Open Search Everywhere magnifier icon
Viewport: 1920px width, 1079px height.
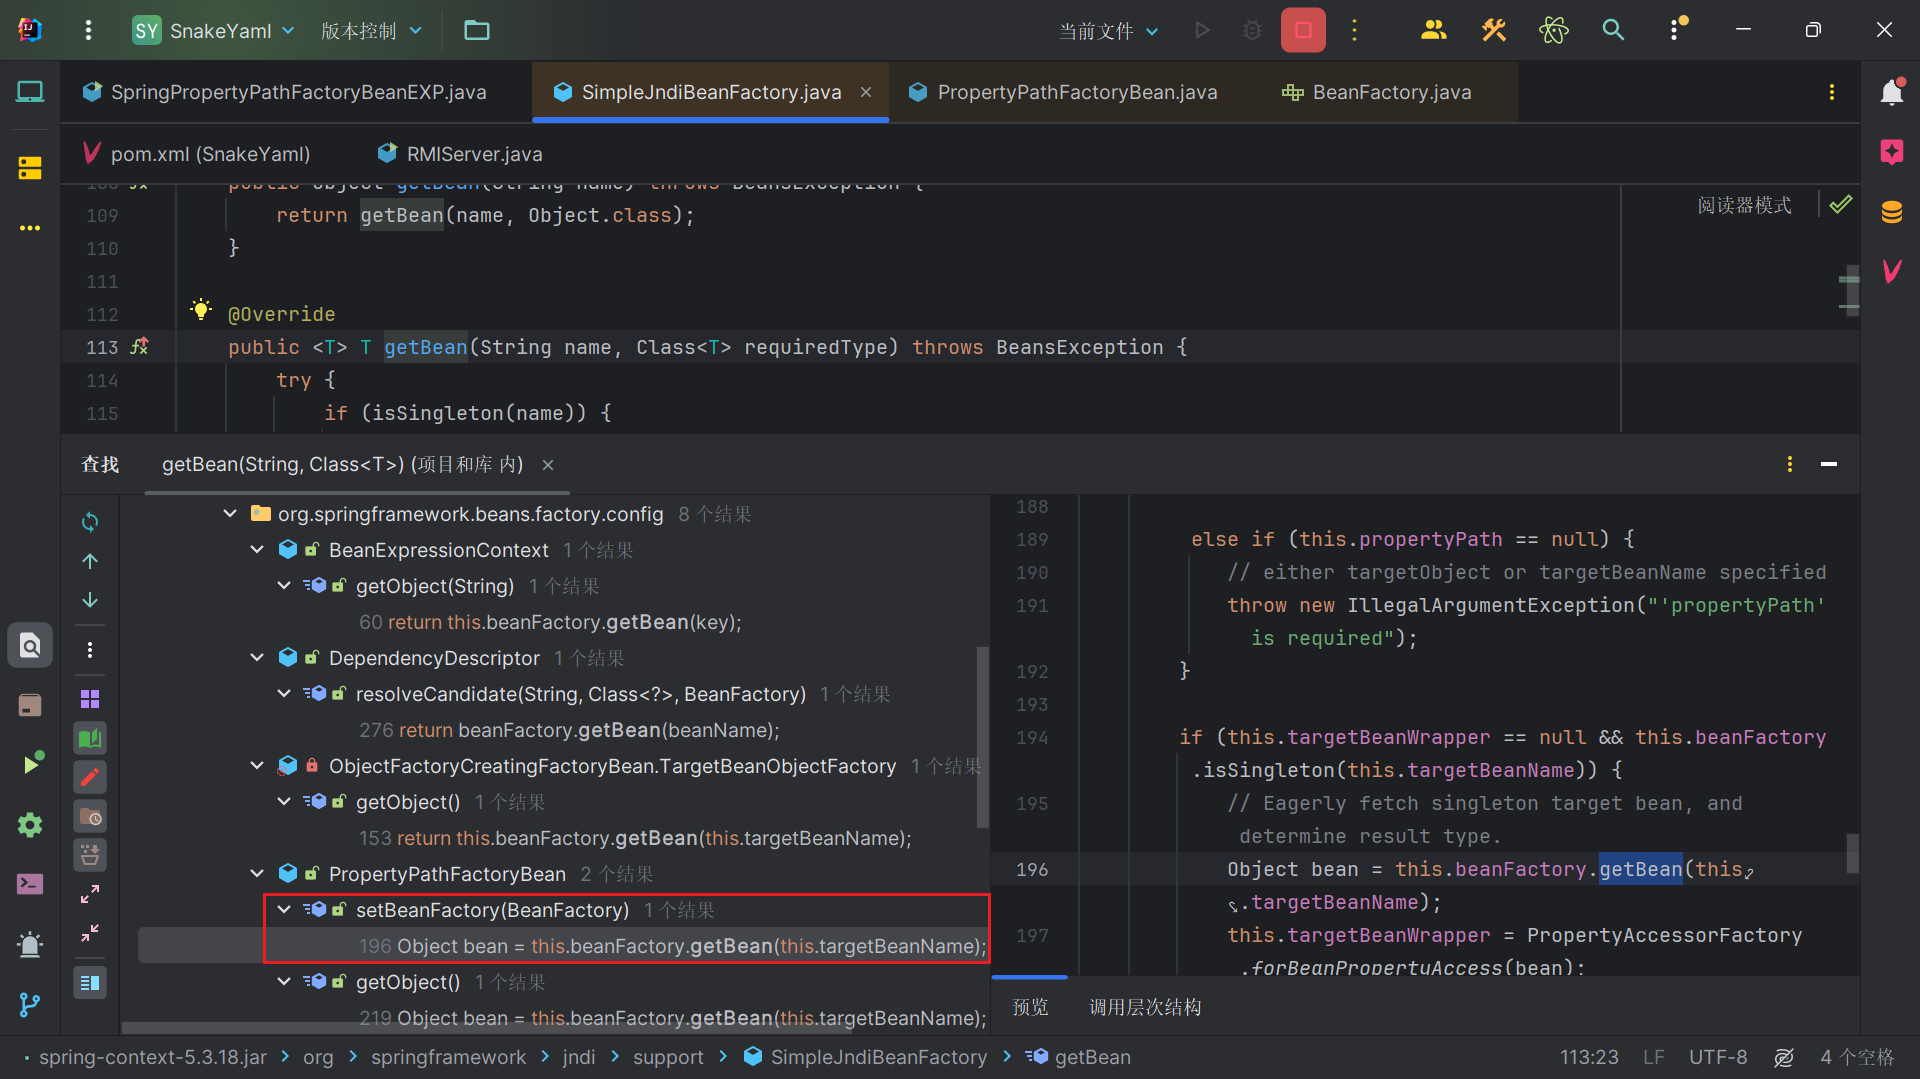point(1613,30)
